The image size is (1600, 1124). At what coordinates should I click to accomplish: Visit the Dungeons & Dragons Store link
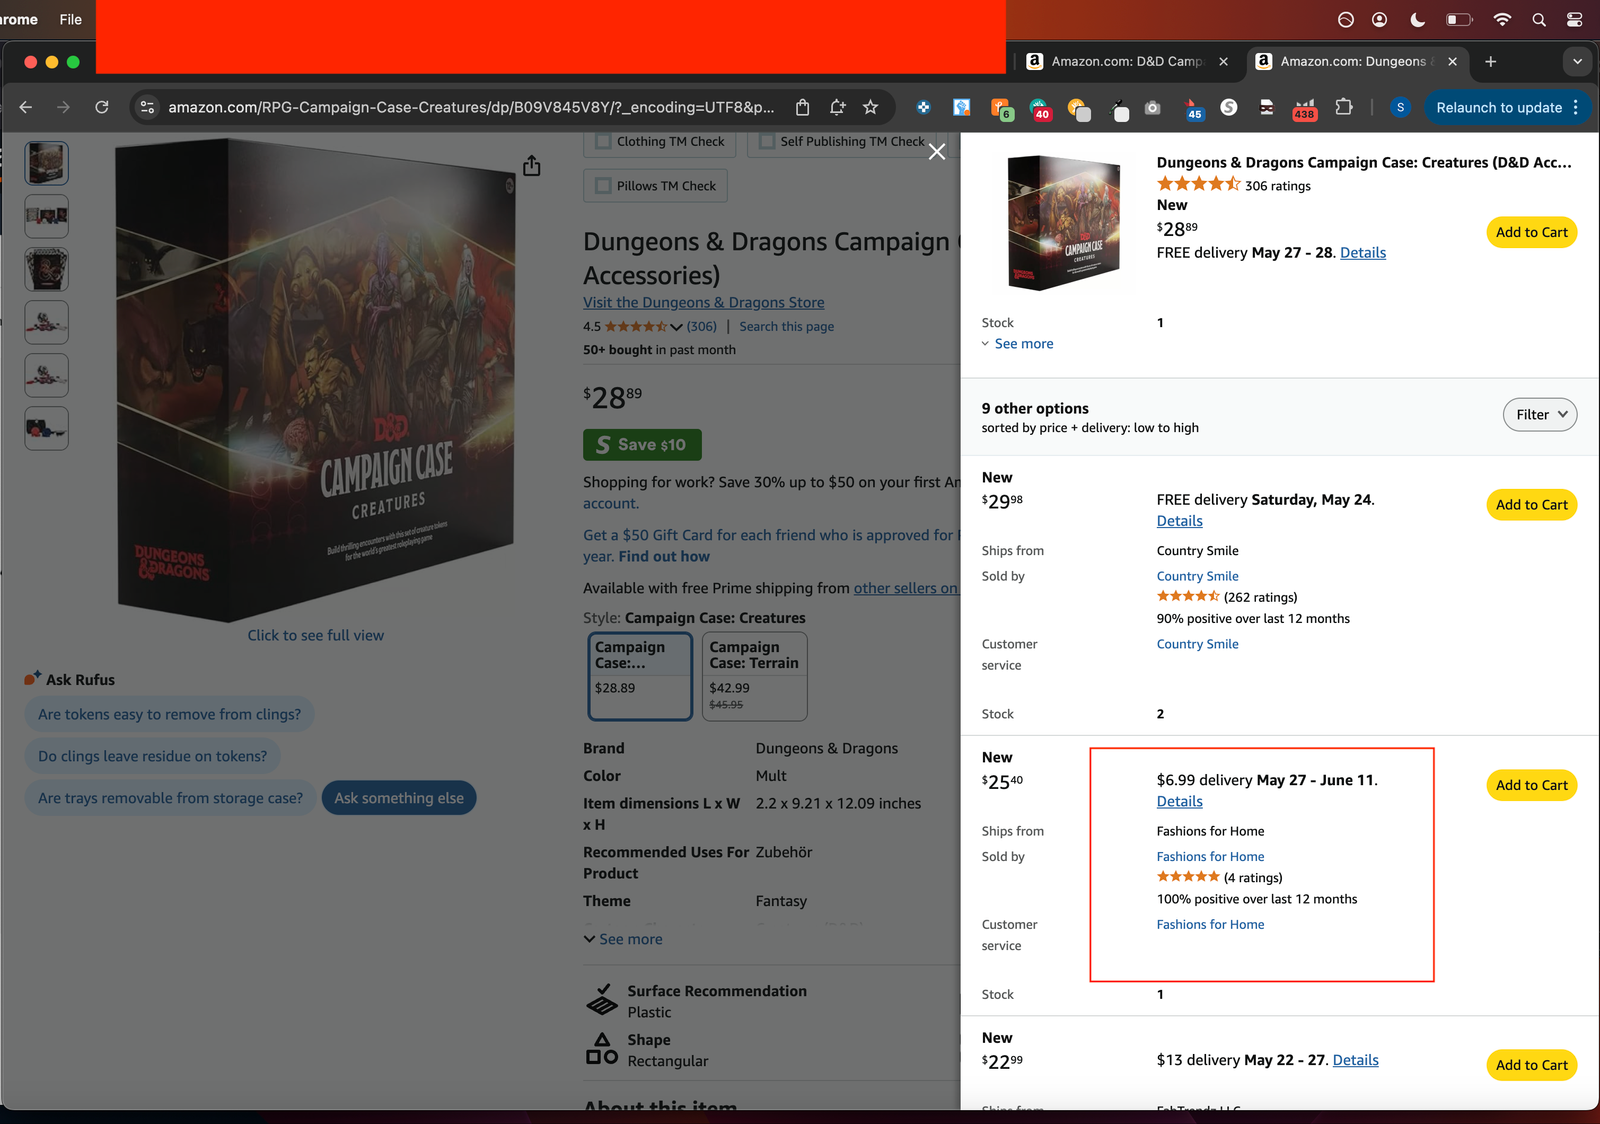704,303
